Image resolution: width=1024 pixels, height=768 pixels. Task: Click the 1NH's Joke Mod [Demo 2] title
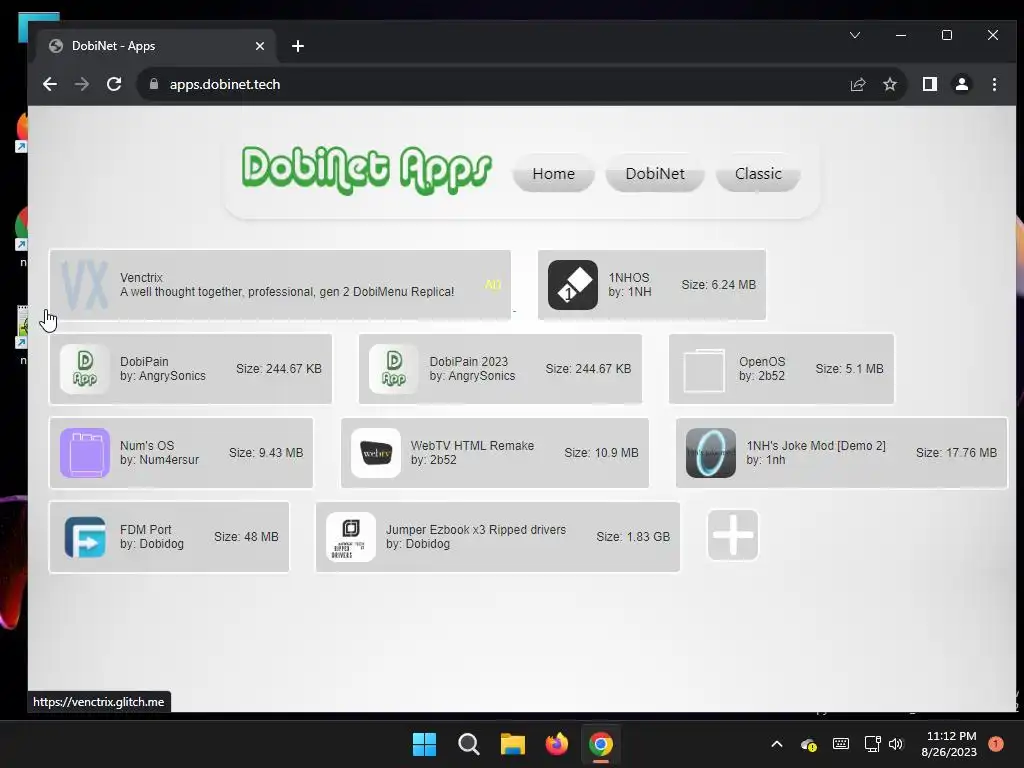coord(816,446)
